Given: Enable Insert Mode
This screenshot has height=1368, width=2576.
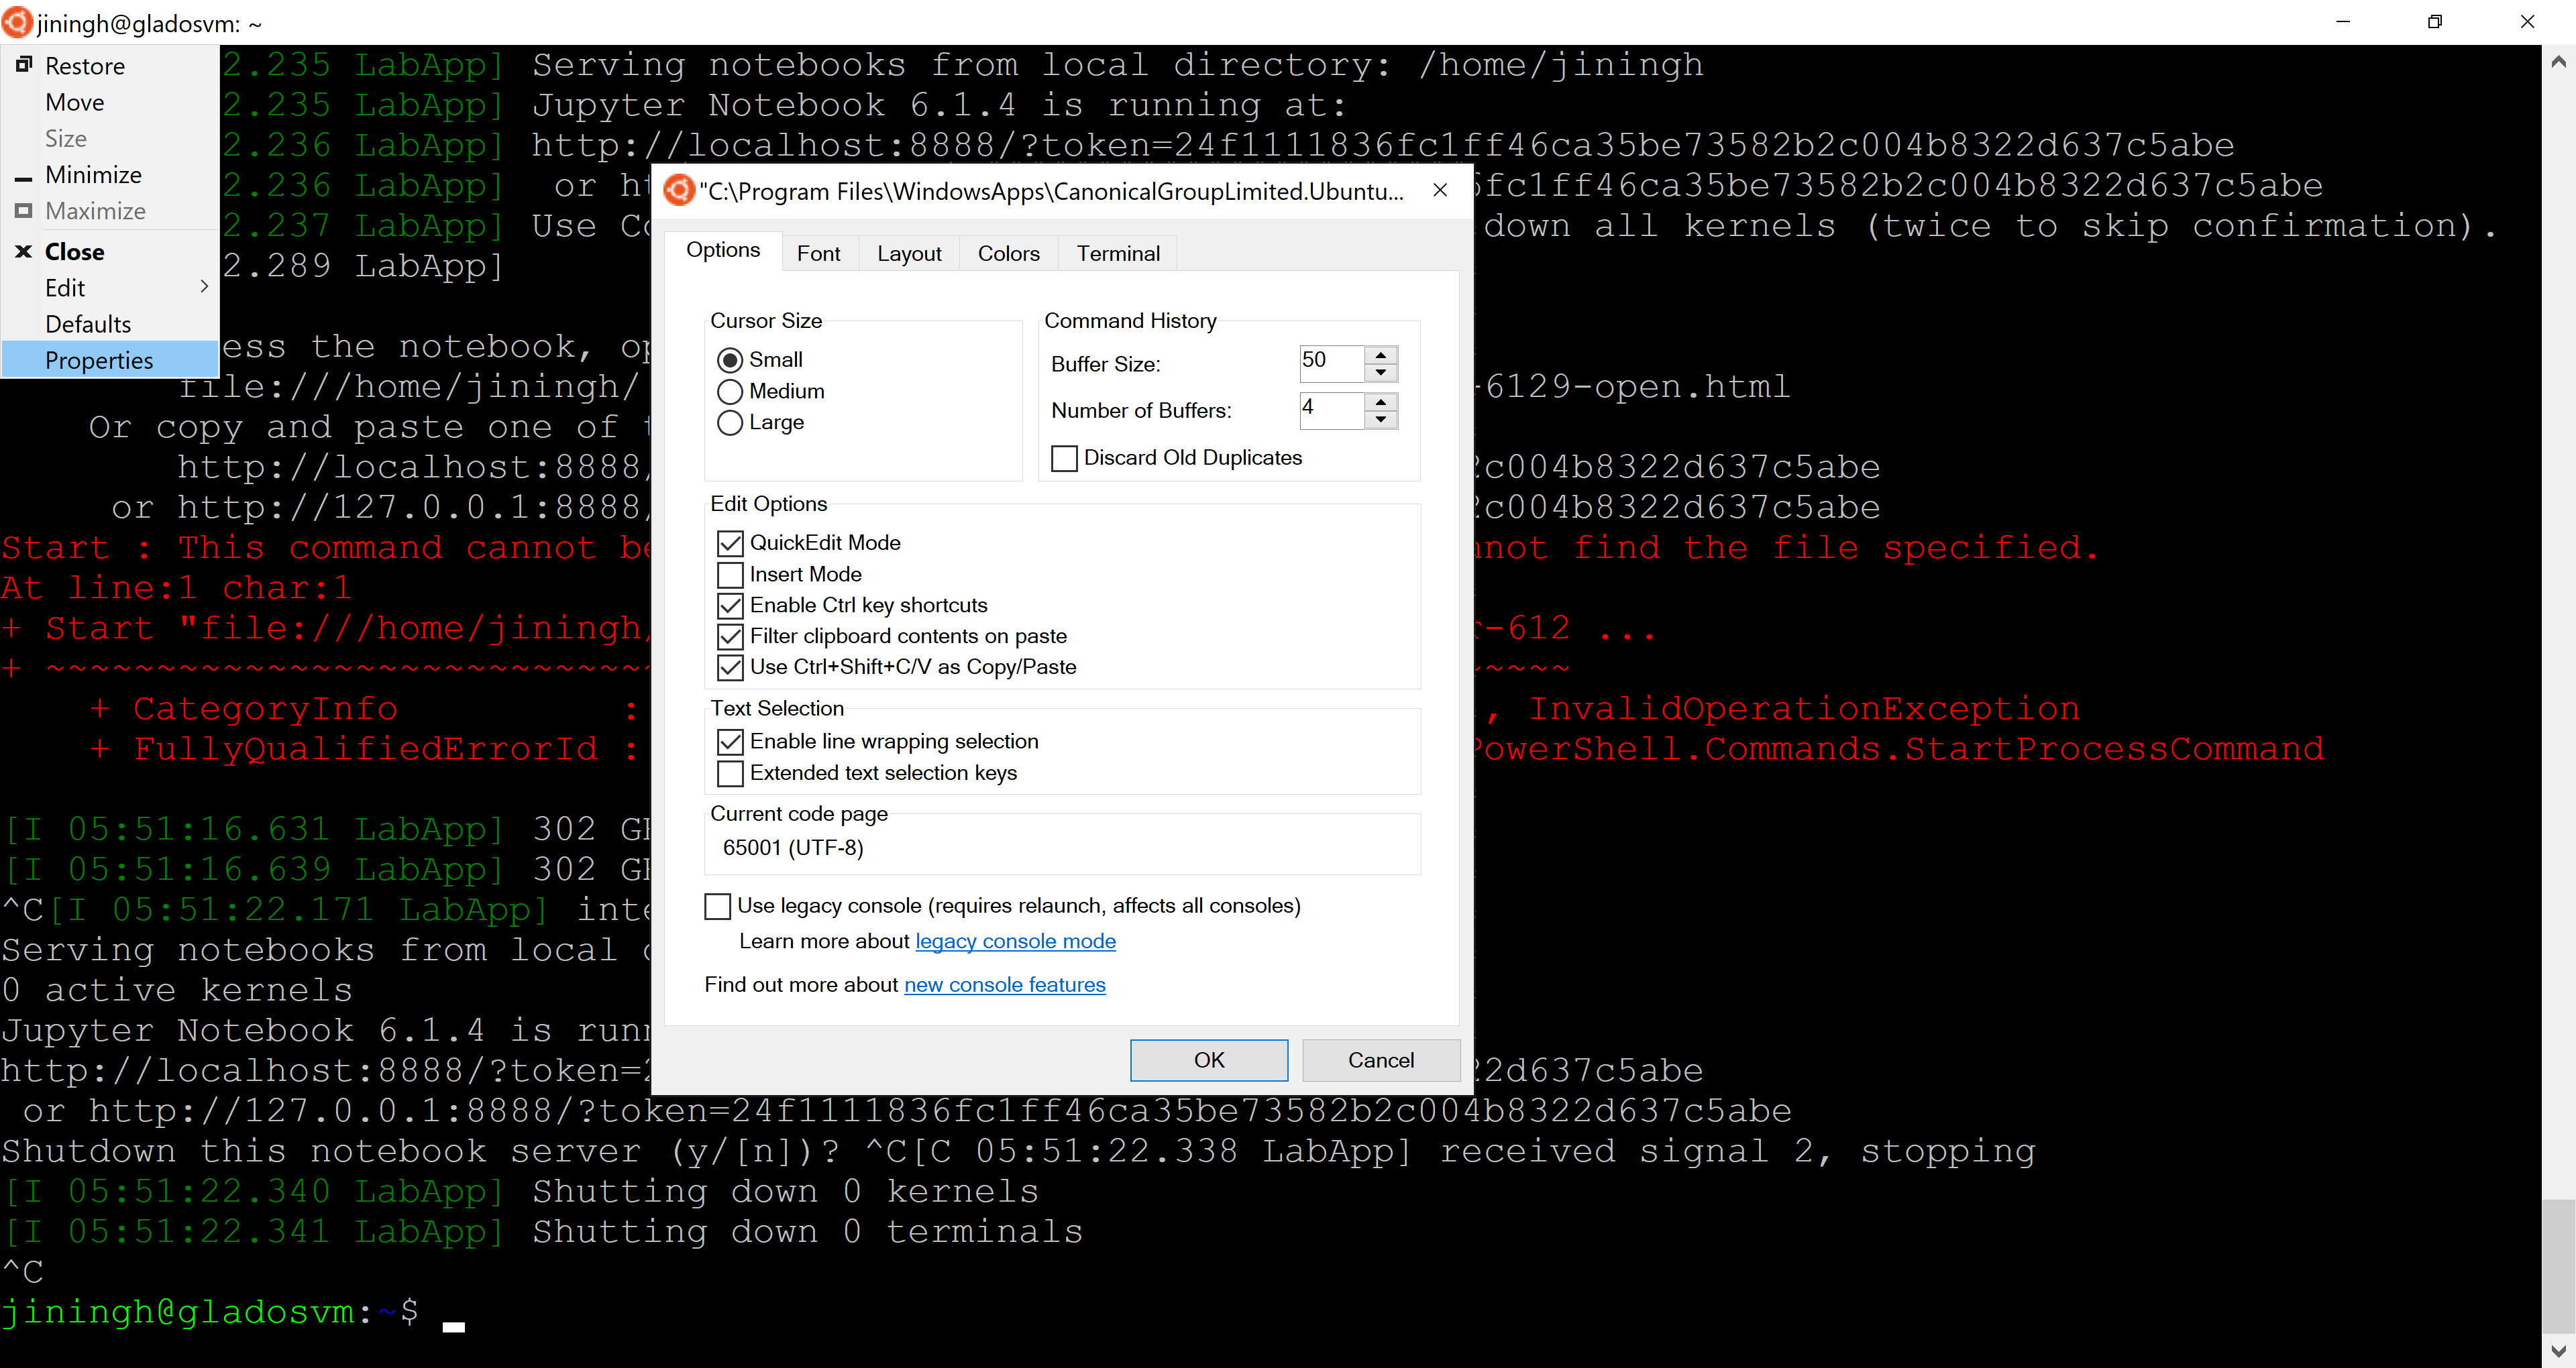Looking at the screenshot, I should coord(731,575).
